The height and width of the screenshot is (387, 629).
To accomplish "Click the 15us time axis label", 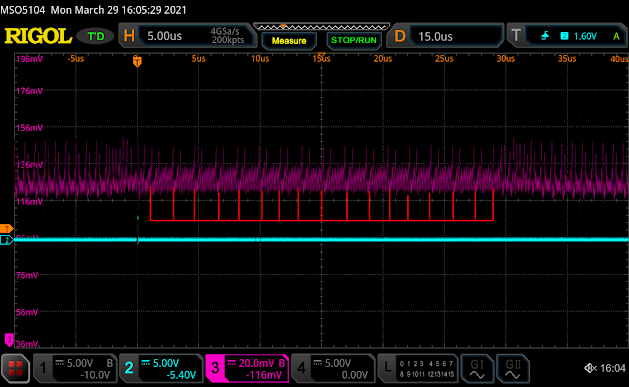I will click(x=321, y=59).
